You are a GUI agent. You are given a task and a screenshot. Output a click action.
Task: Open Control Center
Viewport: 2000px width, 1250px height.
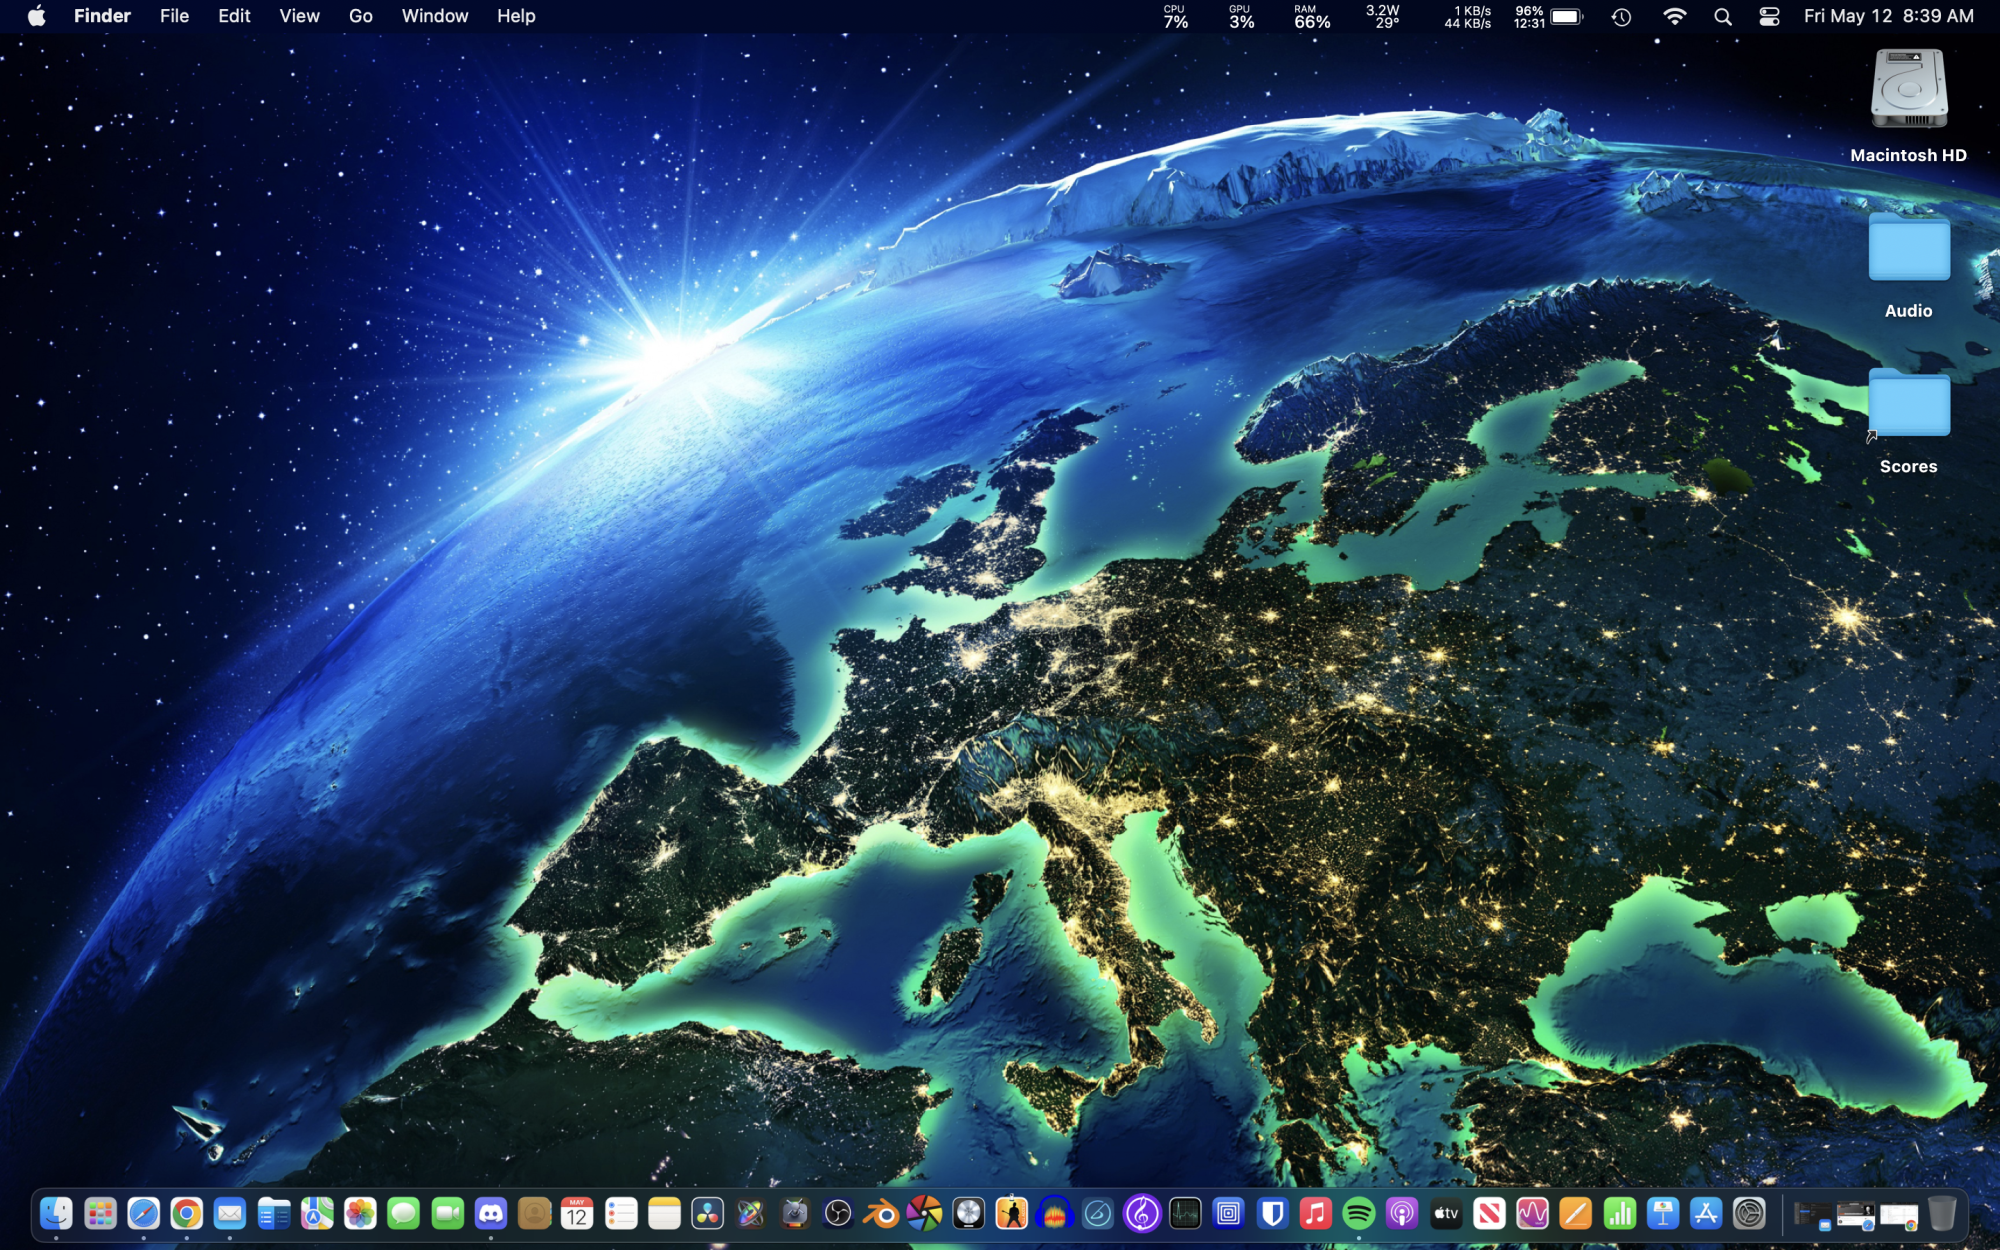tap(1769, 16)
